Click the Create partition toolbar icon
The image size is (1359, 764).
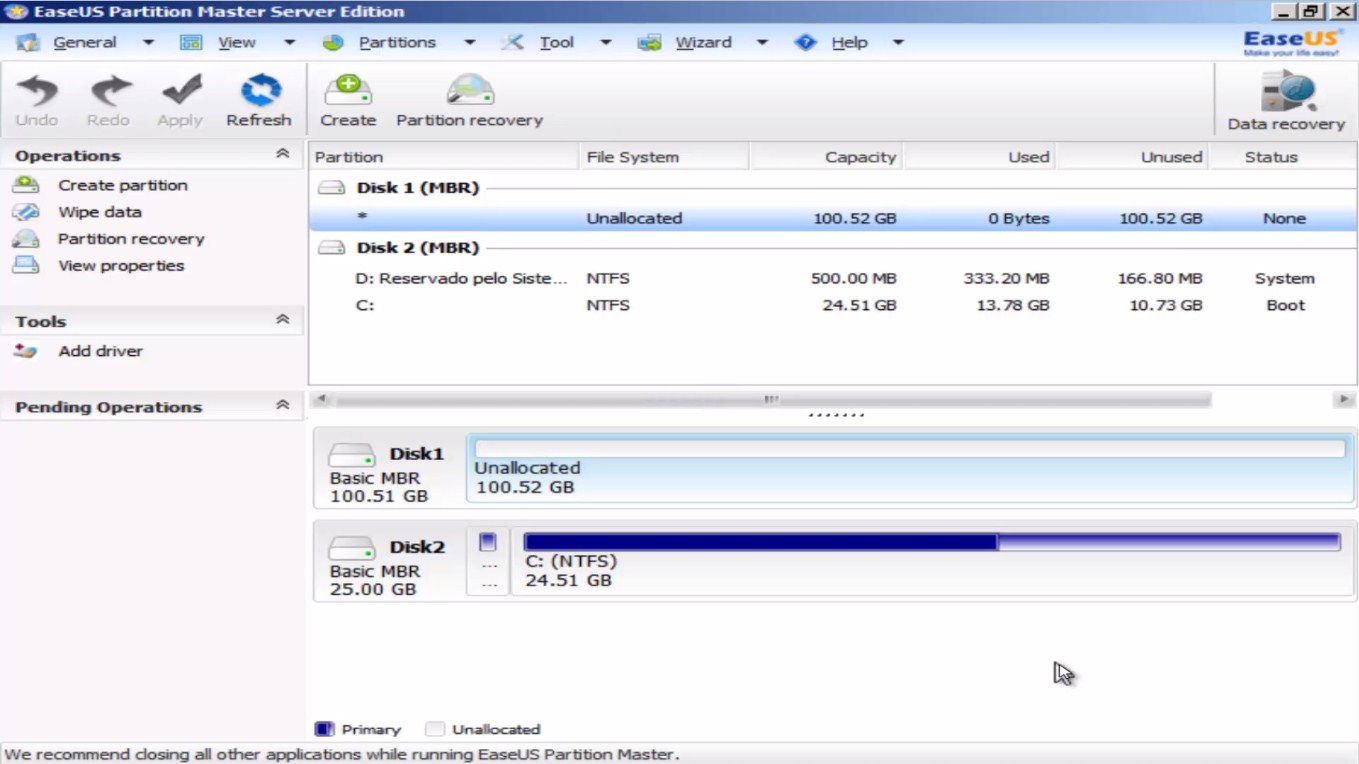click(x=348, y=91)
